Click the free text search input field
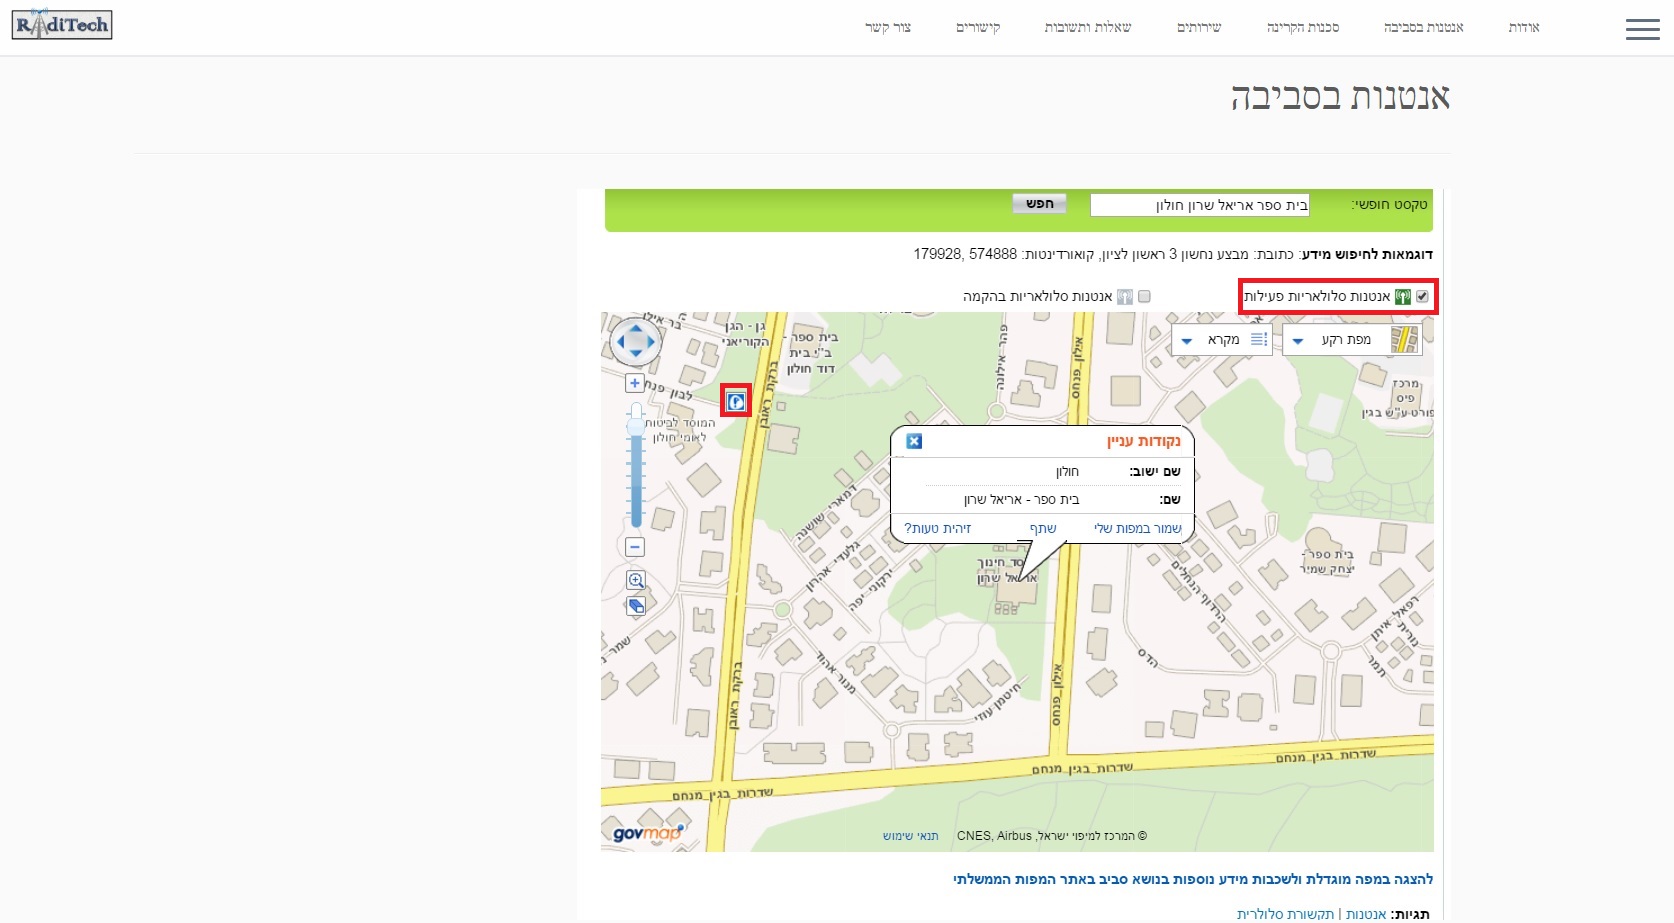This screenshot has width=1674, height=923. click(x=1199, y=205)
